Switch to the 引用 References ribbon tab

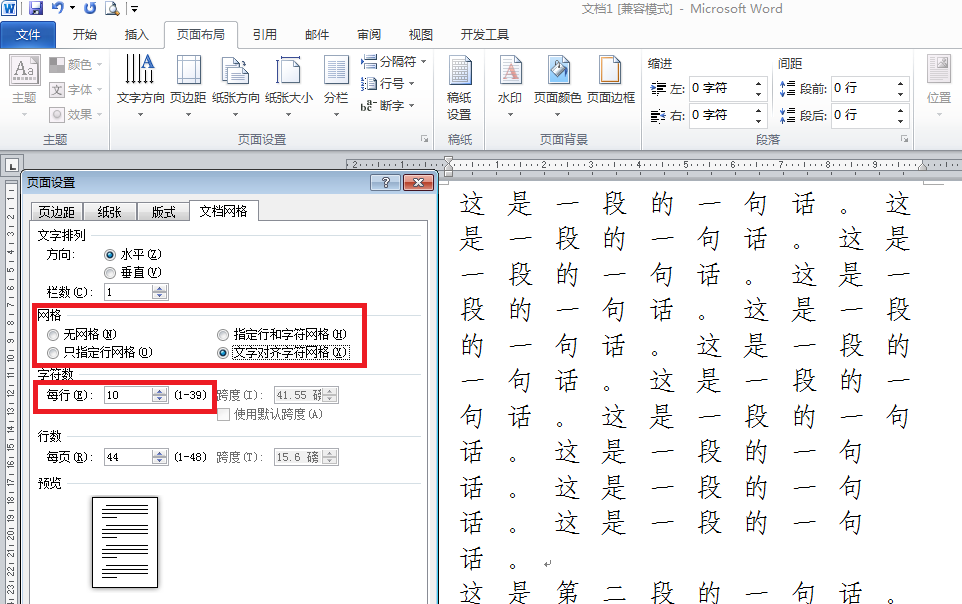pyautogui.click(x=265, y=35)
